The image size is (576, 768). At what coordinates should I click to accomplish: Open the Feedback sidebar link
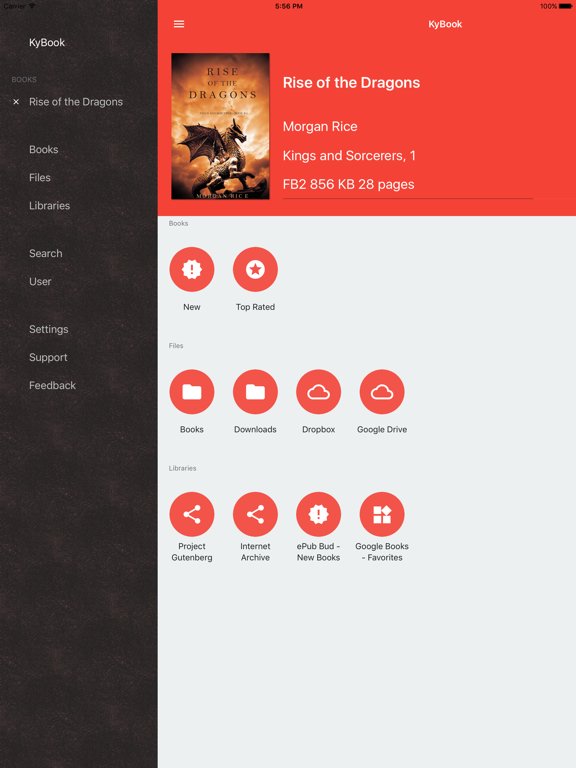[52, 385]
